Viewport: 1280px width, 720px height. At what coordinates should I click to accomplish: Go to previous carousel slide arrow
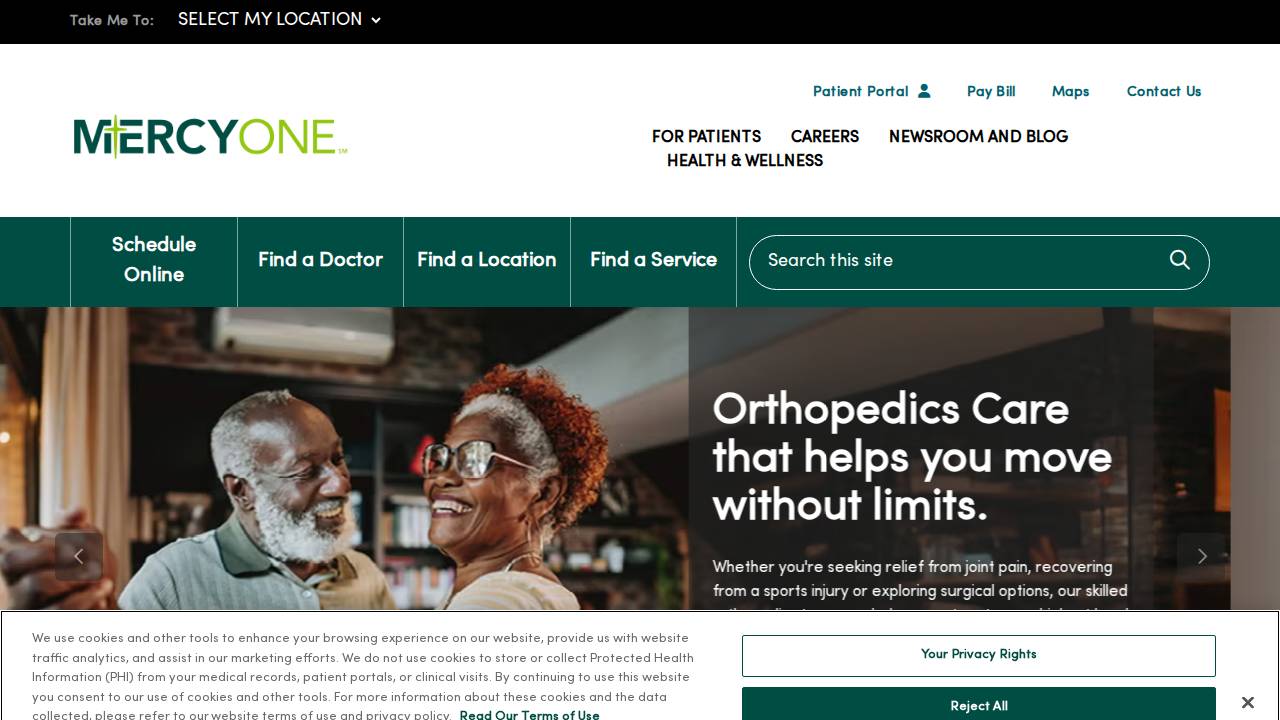click(79, 556)
